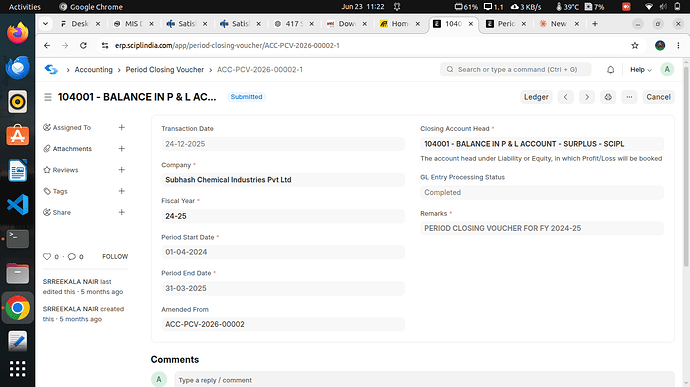Screen dimensions: 690x387
Task: Open comments count bubble icon
Action: (72, 256)
